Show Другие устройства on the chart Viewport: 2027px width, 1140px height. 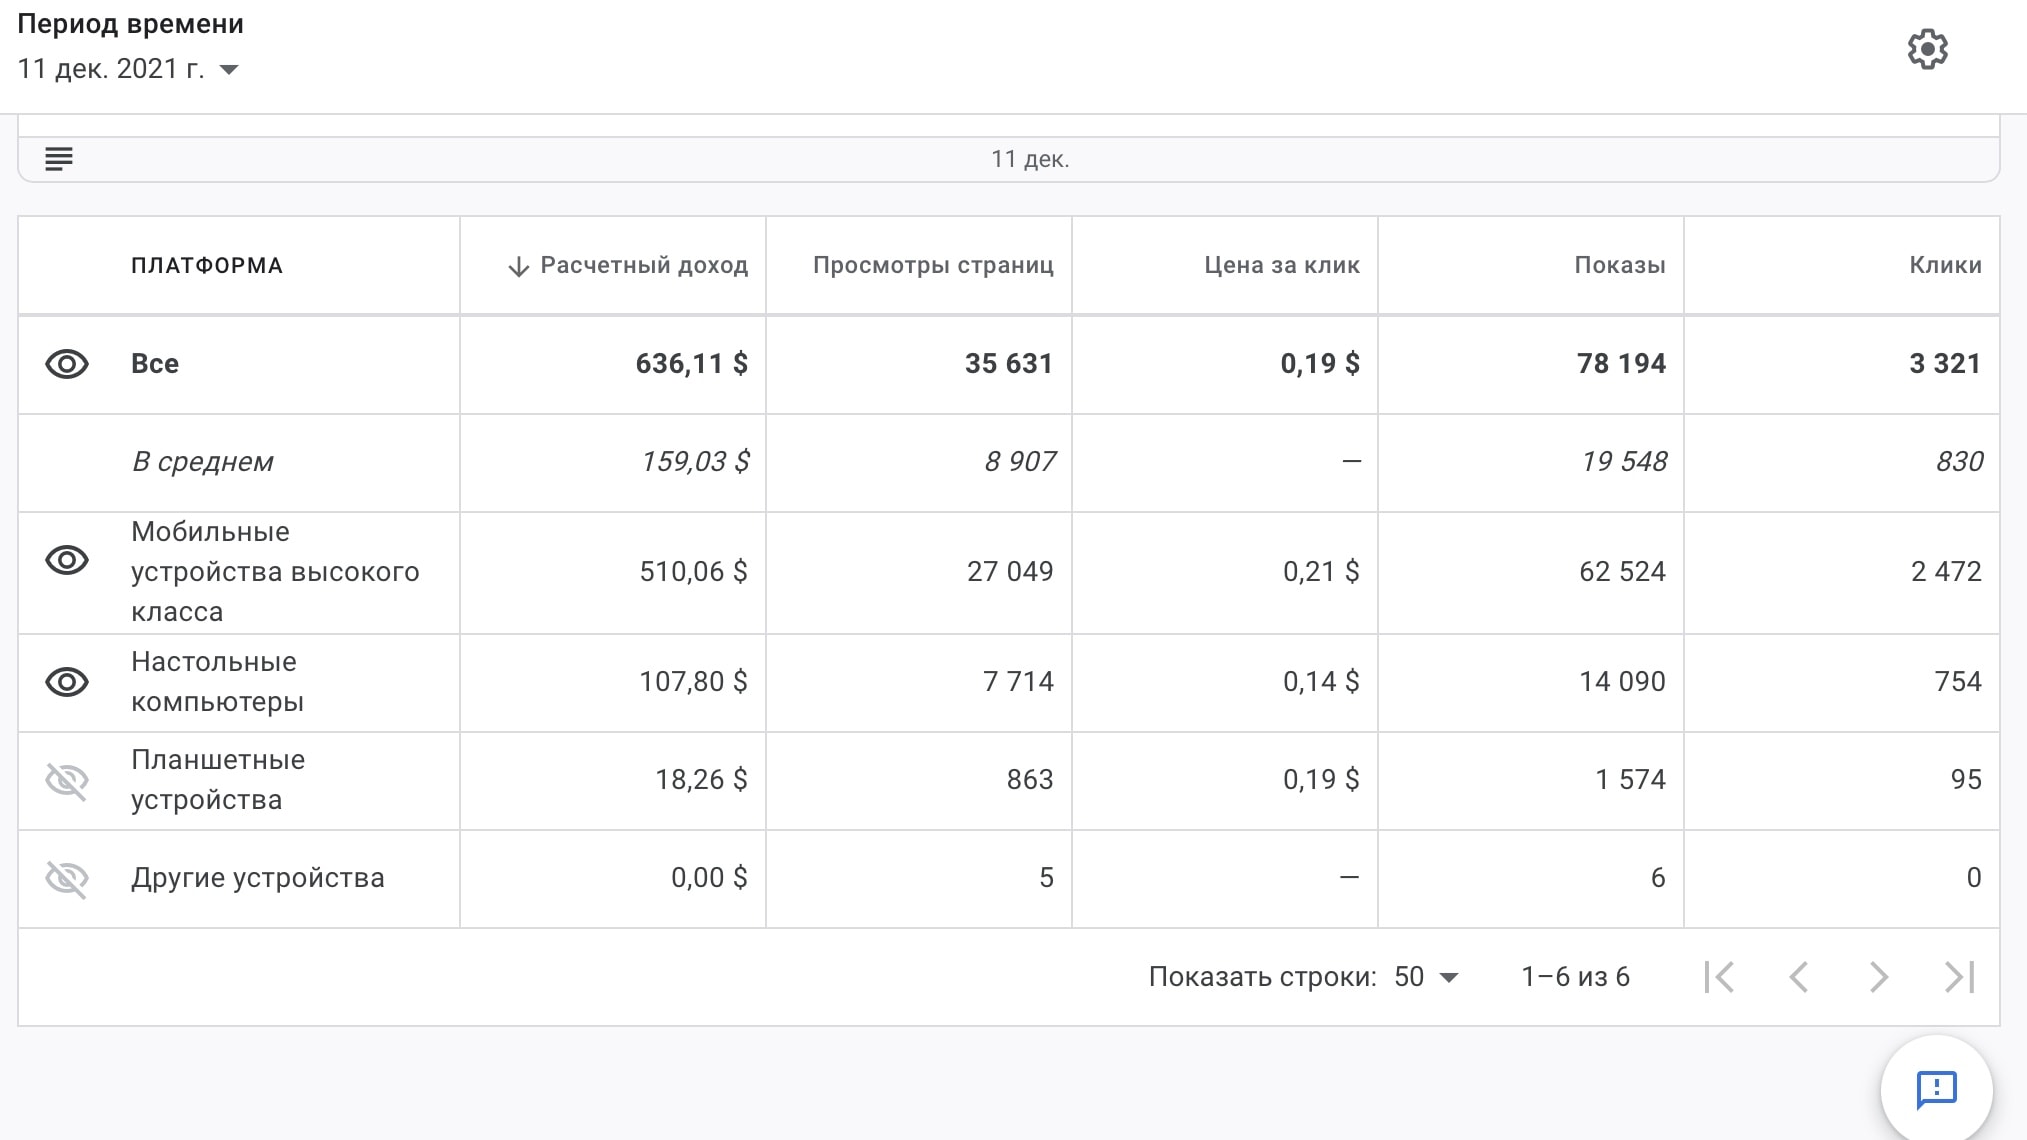click(67, 878)
